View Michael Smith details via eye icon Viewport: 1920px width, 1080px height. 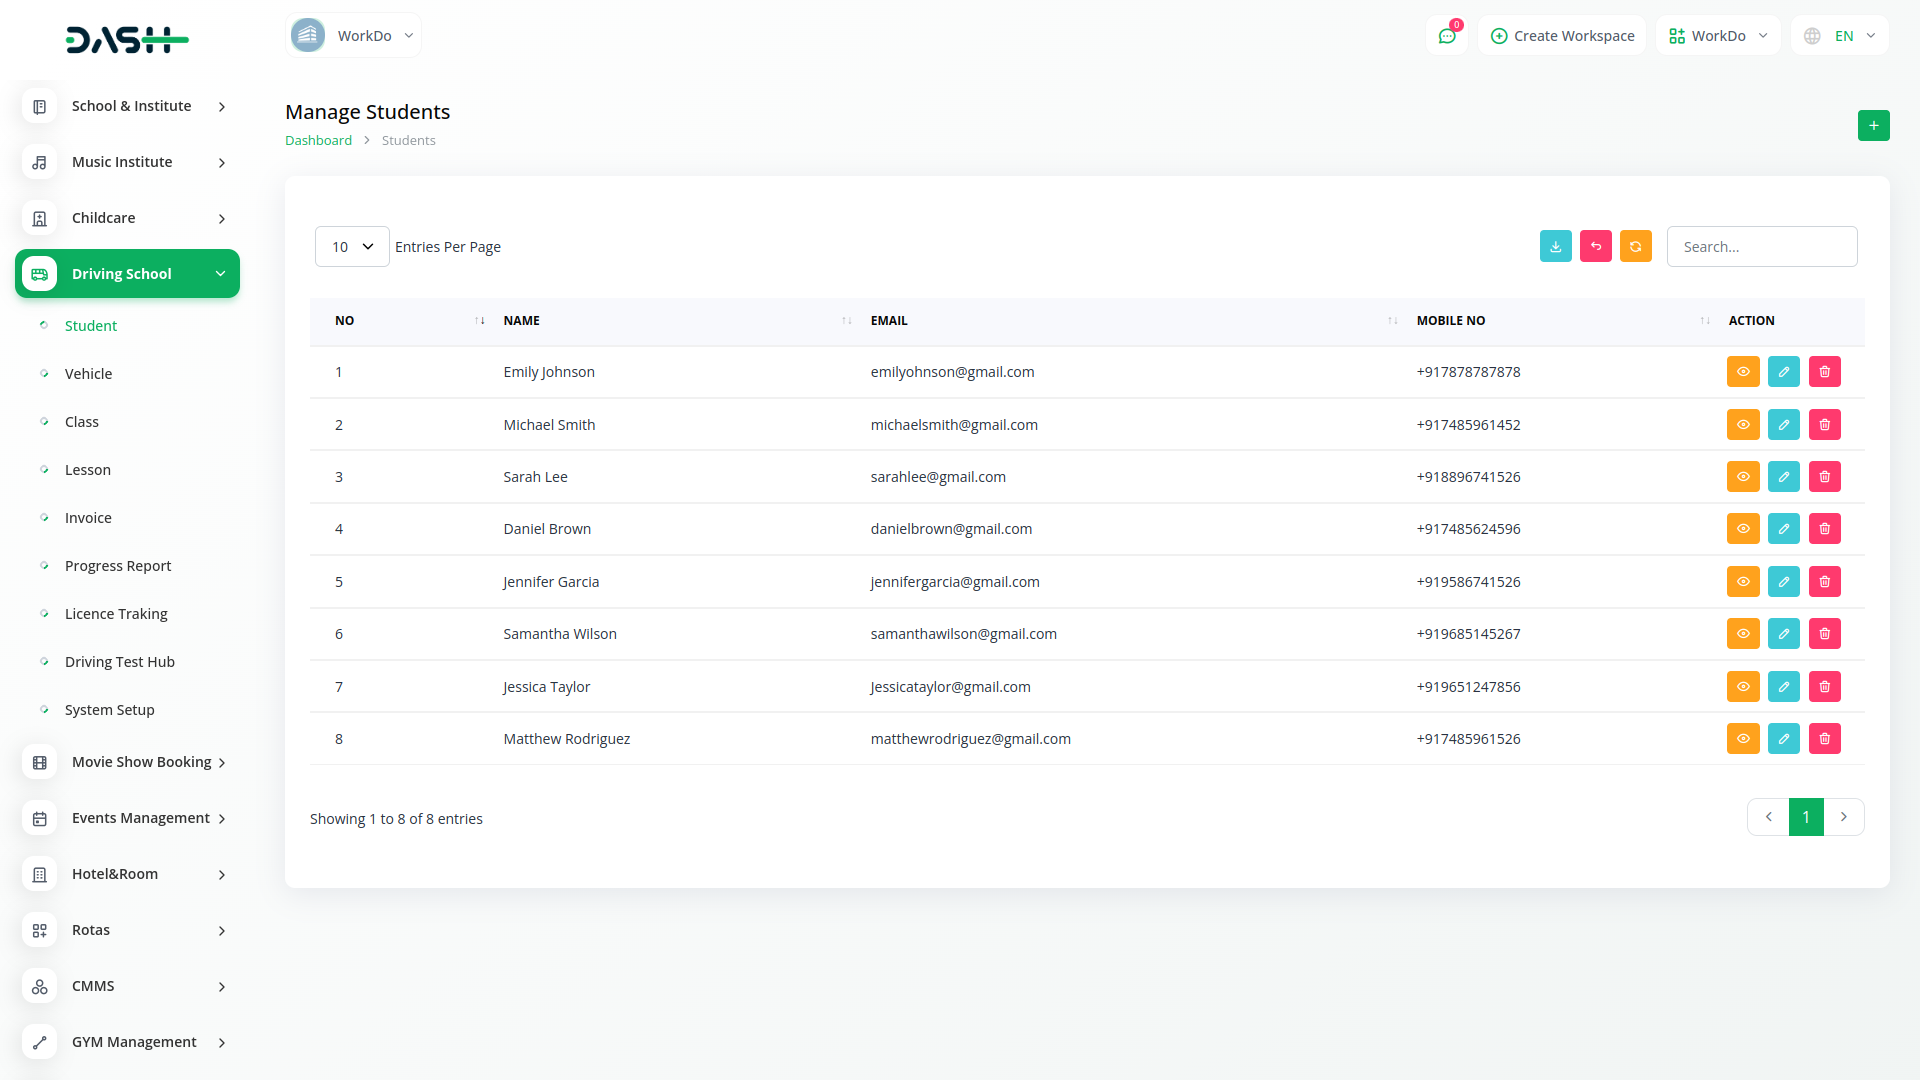pos(1742,425)
